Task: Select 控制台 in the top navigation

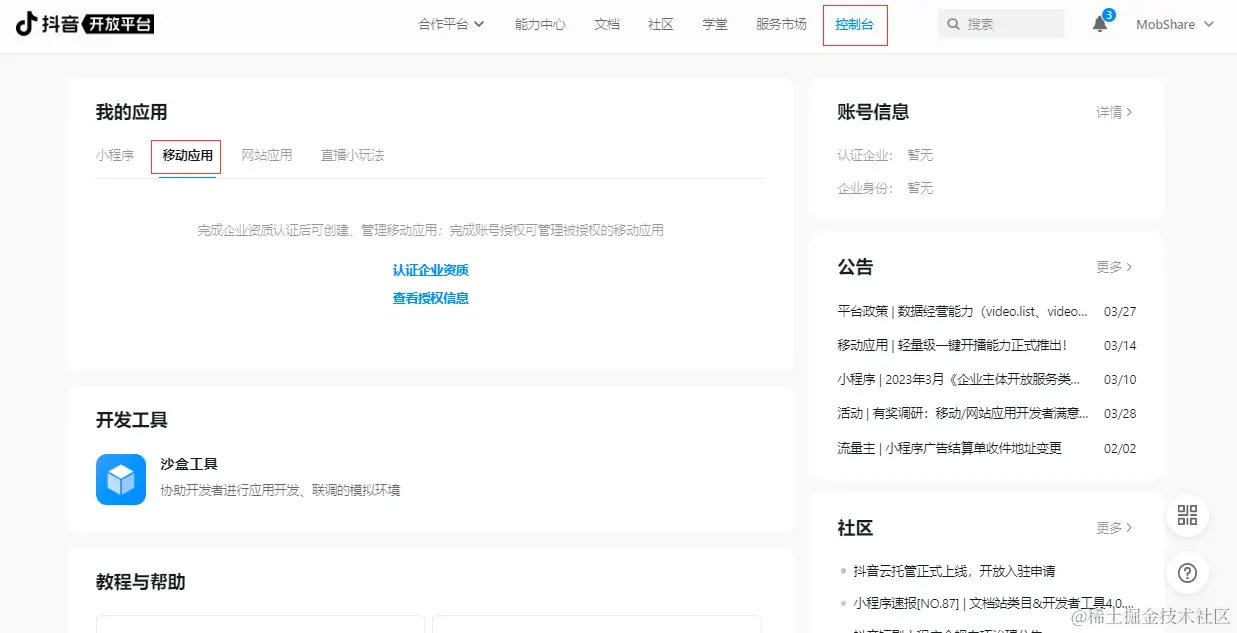Action: [855, 24]
